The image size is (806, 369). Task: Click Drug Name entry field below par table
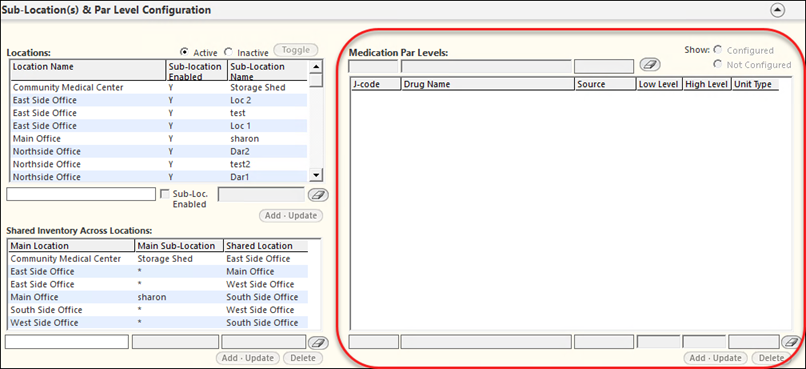(x=486, y=342)
